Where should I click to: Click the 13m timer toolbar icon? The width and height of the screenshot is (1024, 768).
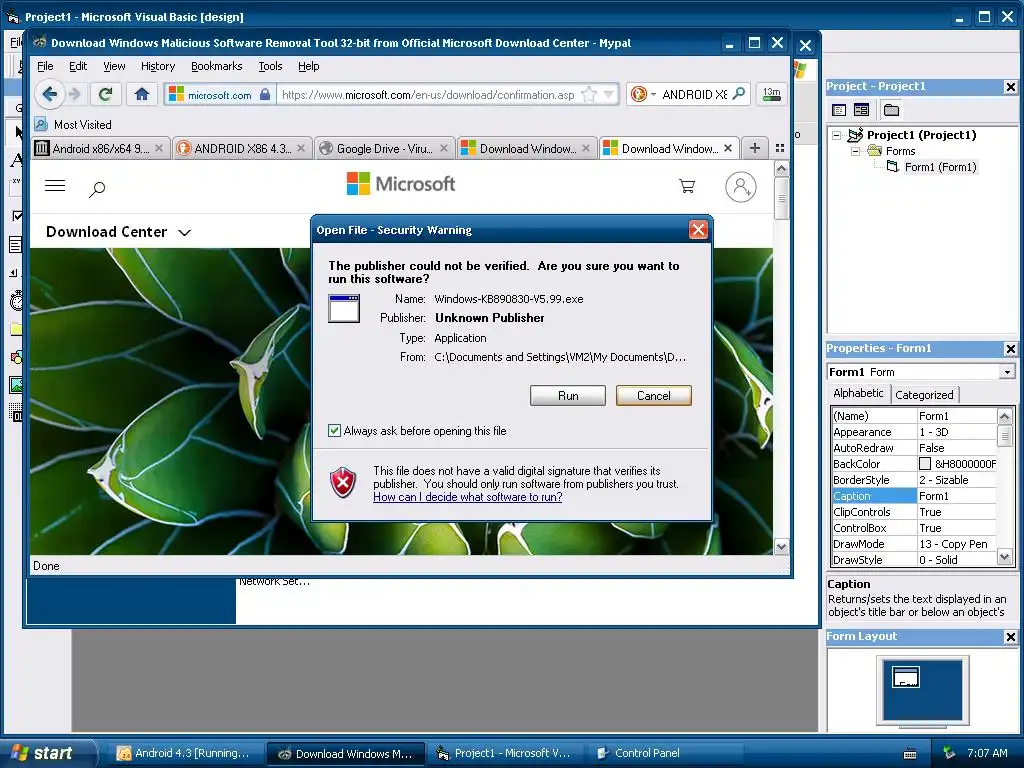pyautogui.click(x=771, y=94)
